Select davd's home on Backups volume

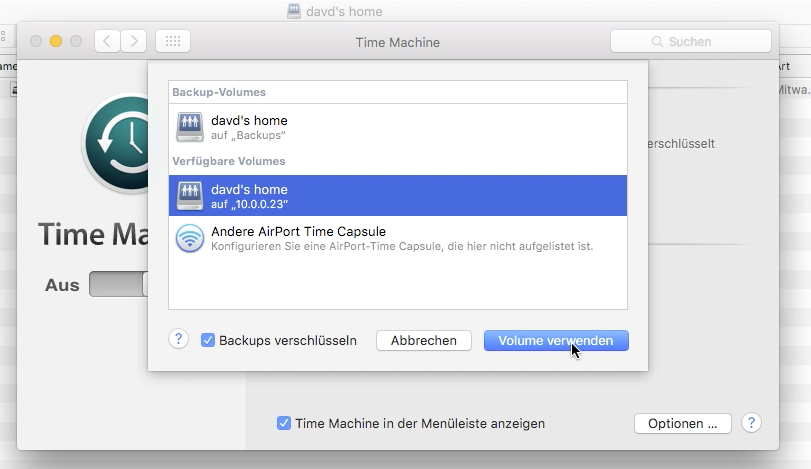point(398,127)
